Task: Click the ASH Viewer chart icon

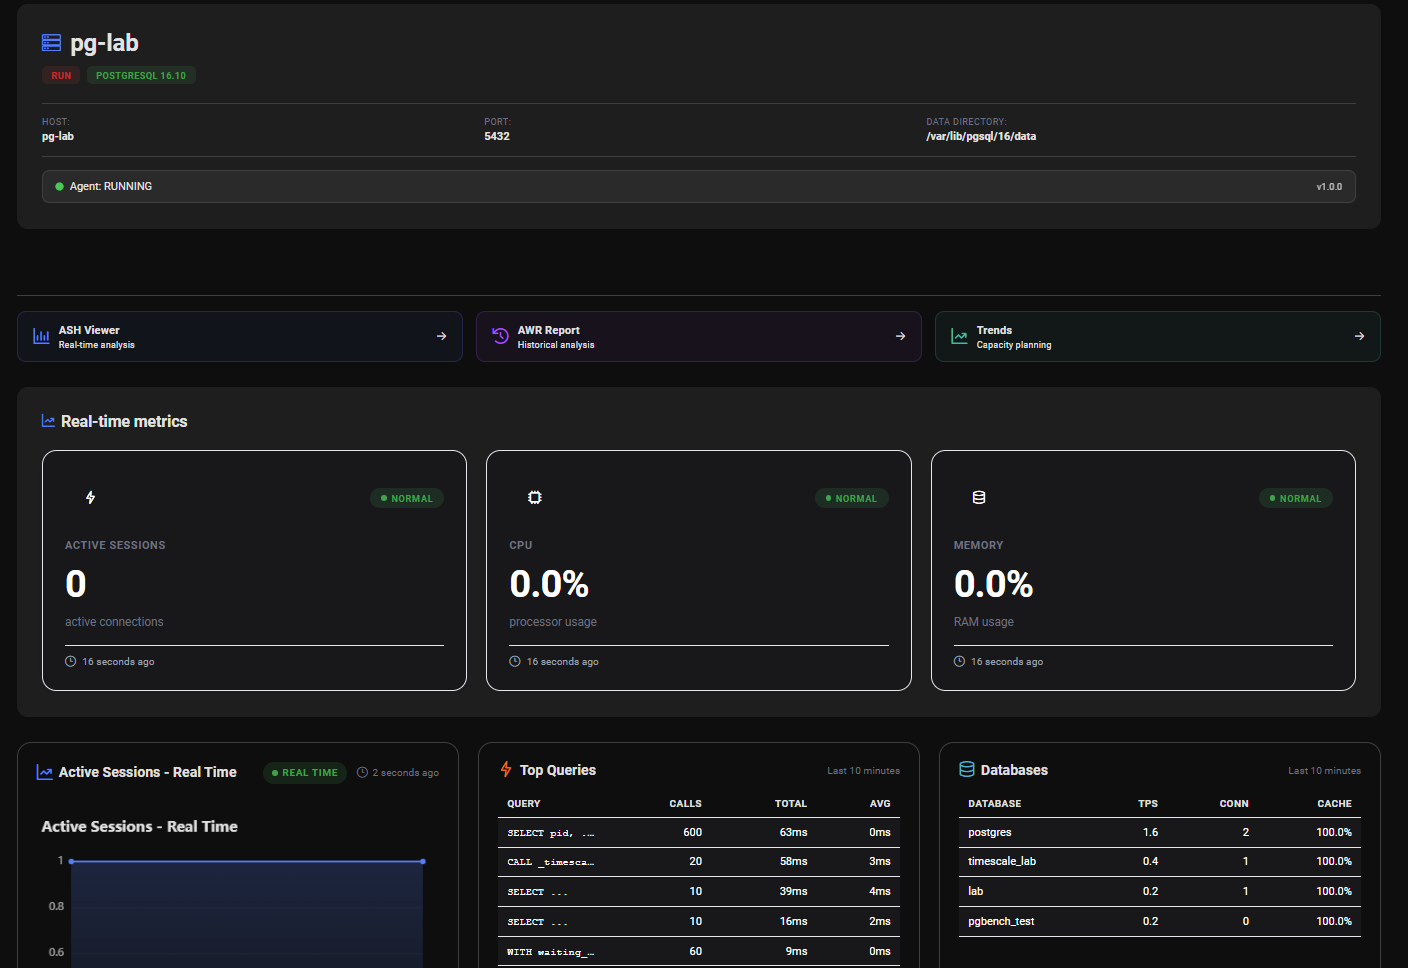Action: [x=41, y=337]
